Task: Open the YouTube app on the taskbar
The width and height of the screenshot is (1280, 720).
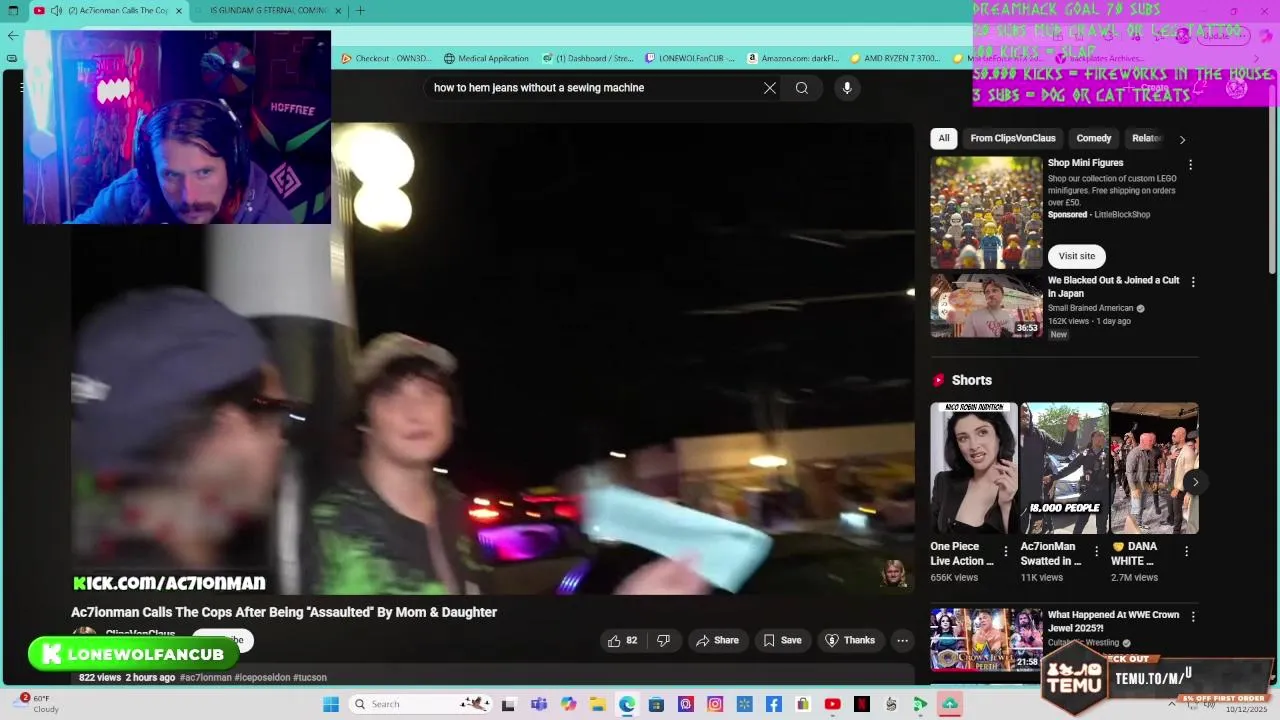Action: 832,704
